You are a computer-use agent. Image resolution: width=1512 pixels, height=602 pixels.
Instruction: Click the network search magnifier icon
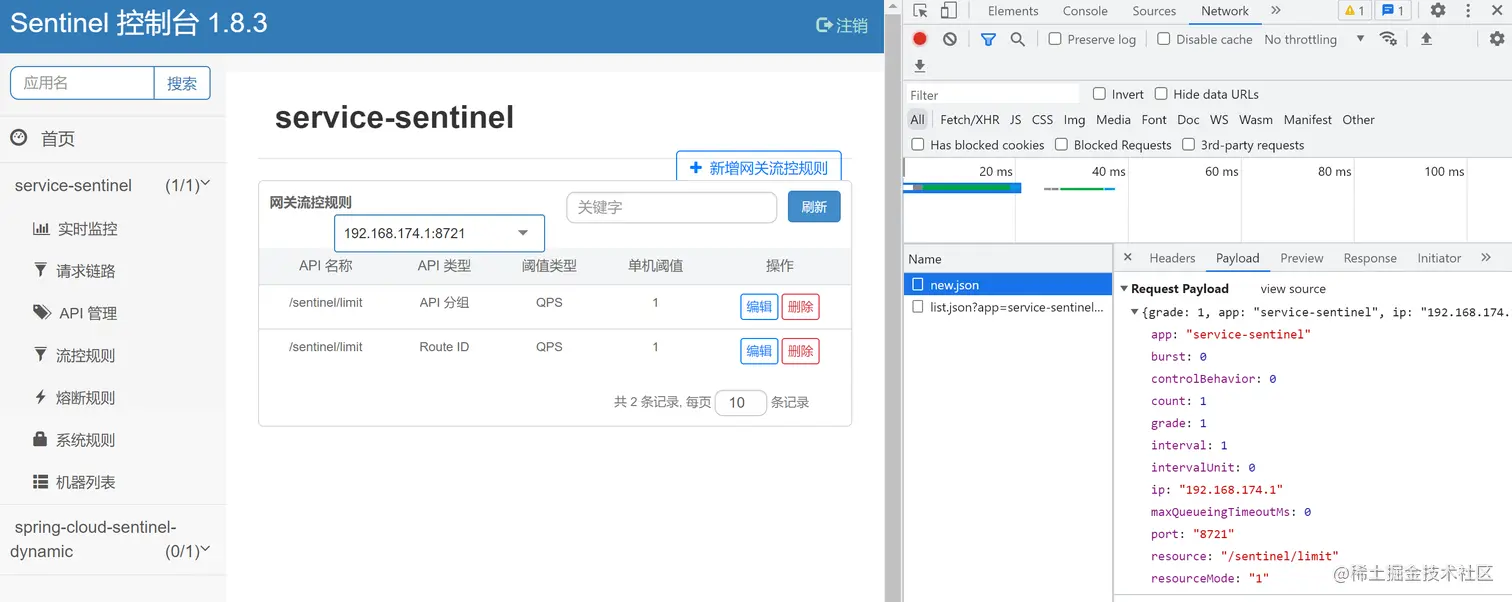pyautogui.click(x=1017, y=39)
